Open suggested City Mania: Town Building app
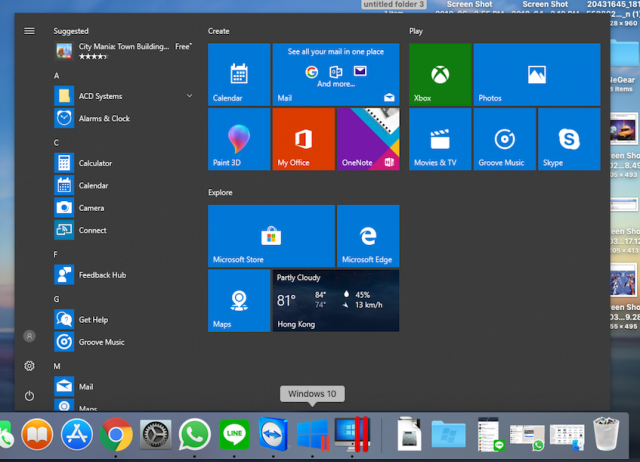Viewport: 640px width, 462px height. (124, 51)
